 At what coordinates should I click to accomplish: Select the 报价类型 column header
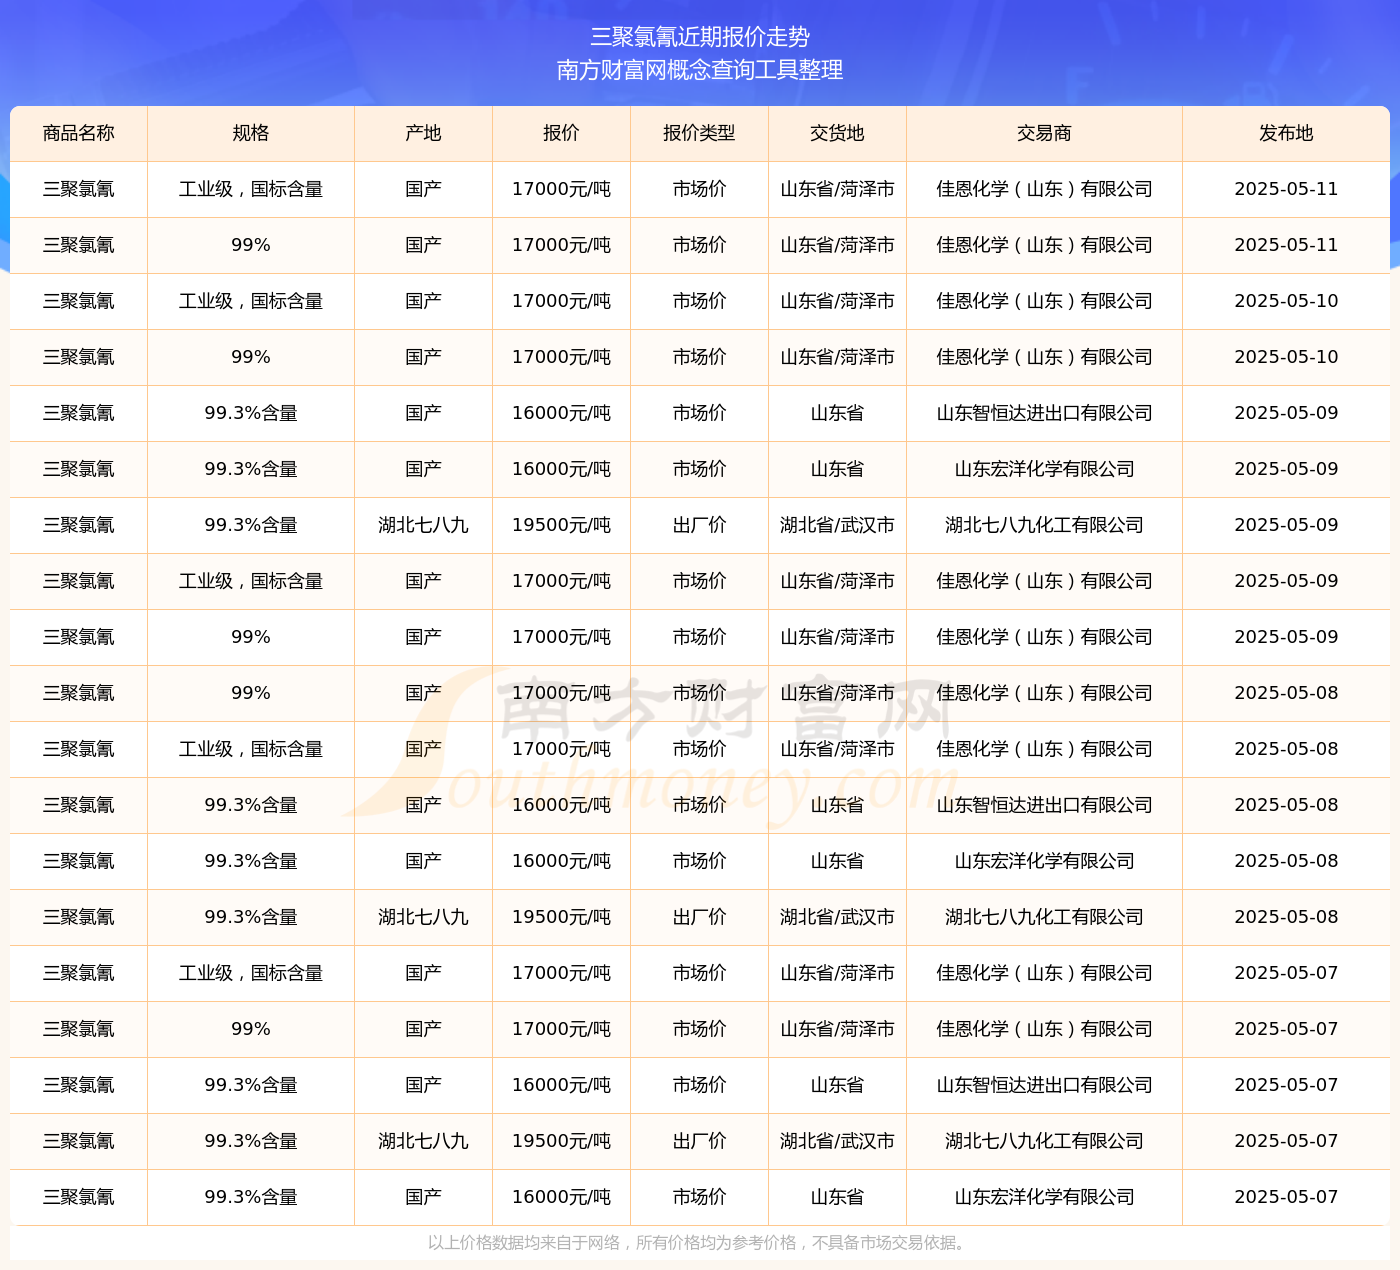coord(699,133)
